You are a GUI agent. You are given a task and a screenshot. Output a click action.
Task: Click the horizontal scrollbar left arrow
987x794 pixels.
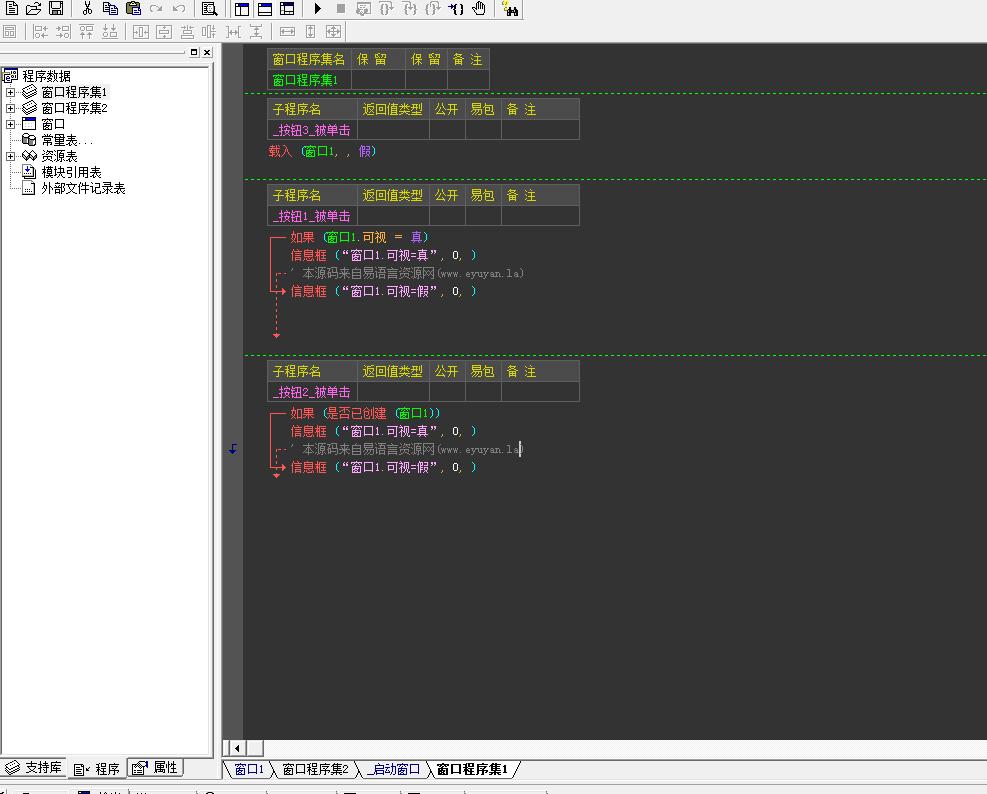click(237, 749)
